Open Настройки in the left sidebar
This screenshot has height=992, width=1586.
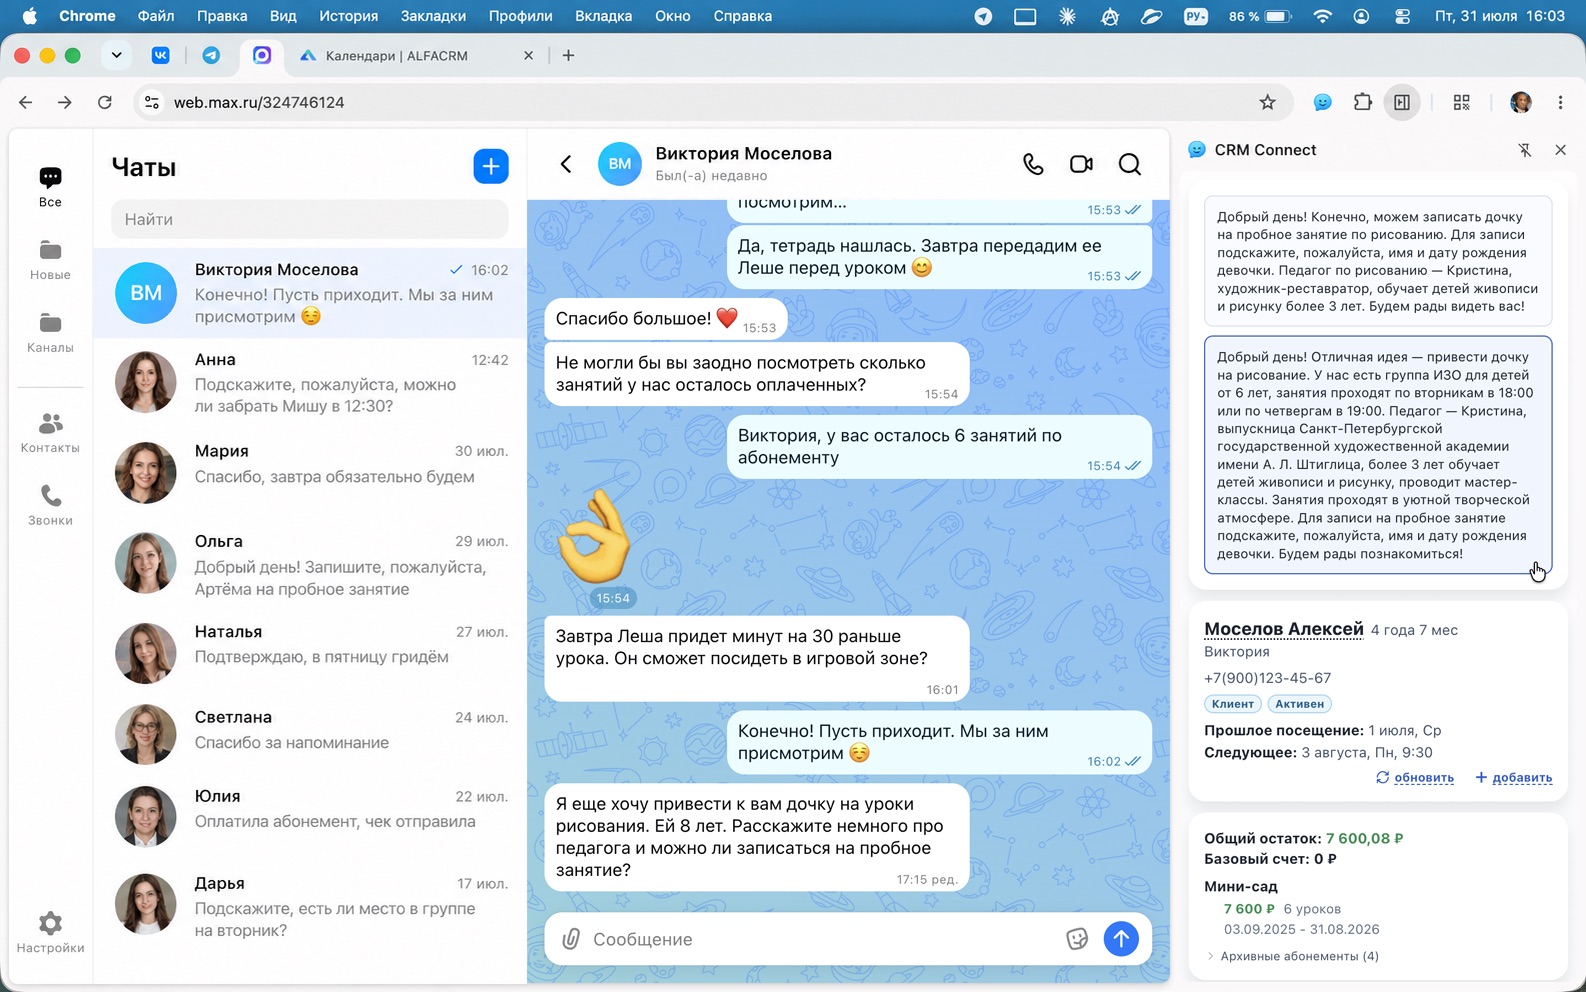pos(50,932)
